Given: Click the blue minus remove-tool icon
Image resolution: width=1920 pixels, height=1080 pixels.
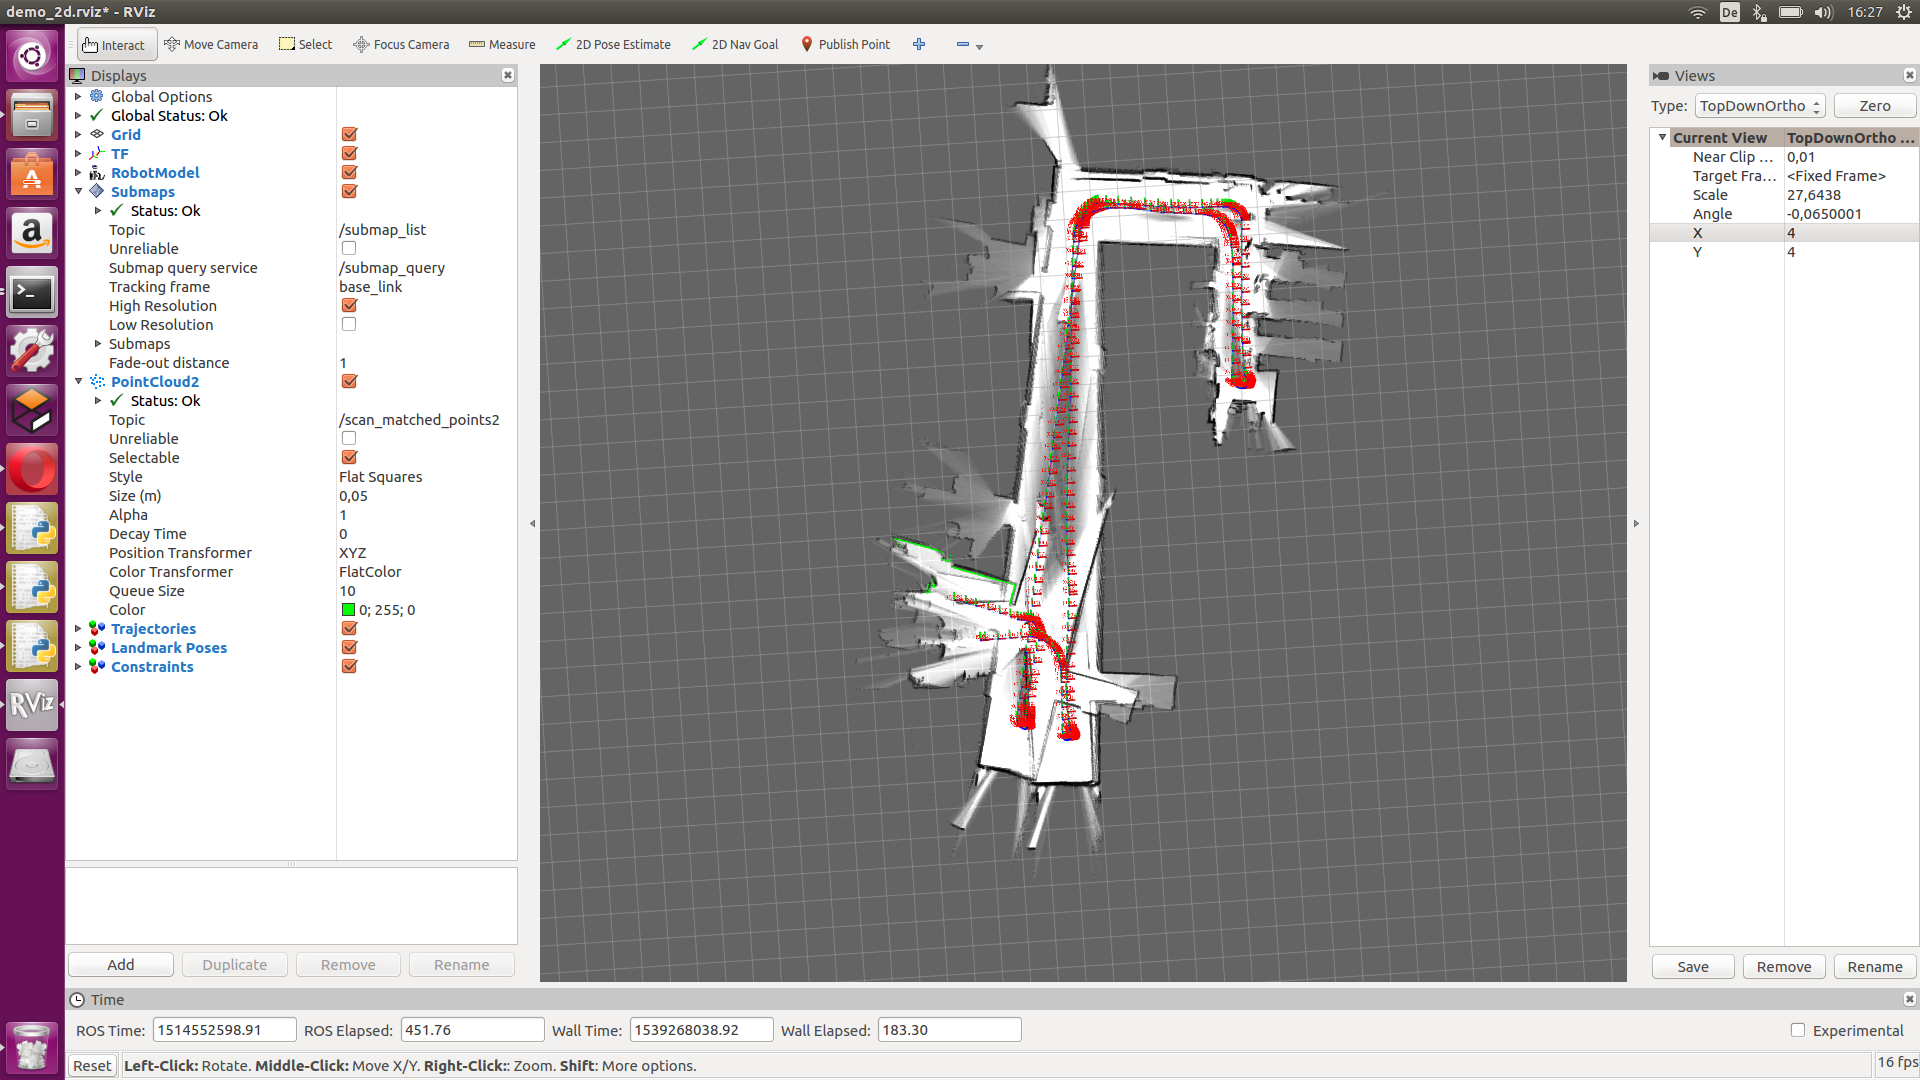Looking at the screenshot, I should (963, 44).
